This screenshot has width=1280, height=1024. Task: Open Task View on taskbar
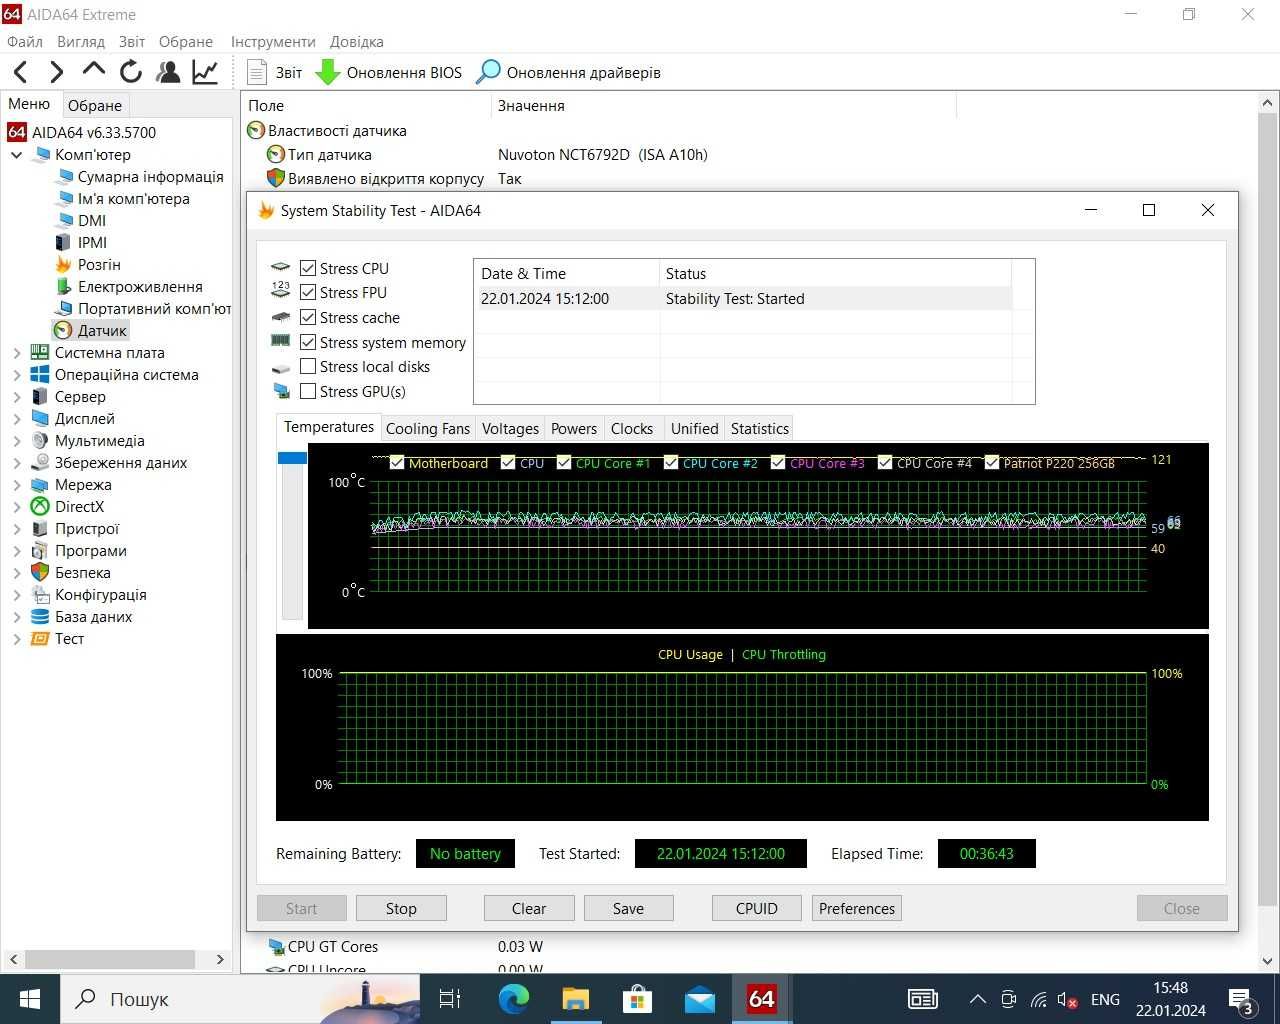(x=450, y=998)
